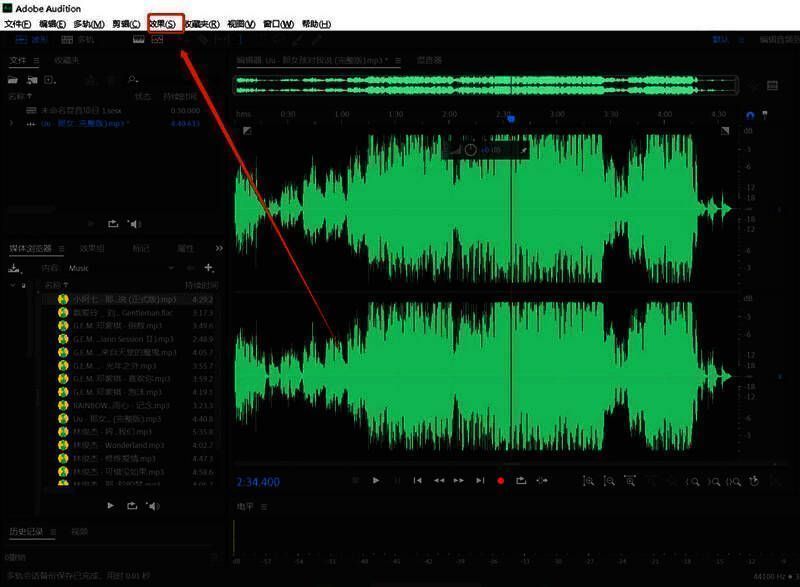Switch to waveform editor view button
The height and width of the screenshot is (587, 800).
point(31,40)
